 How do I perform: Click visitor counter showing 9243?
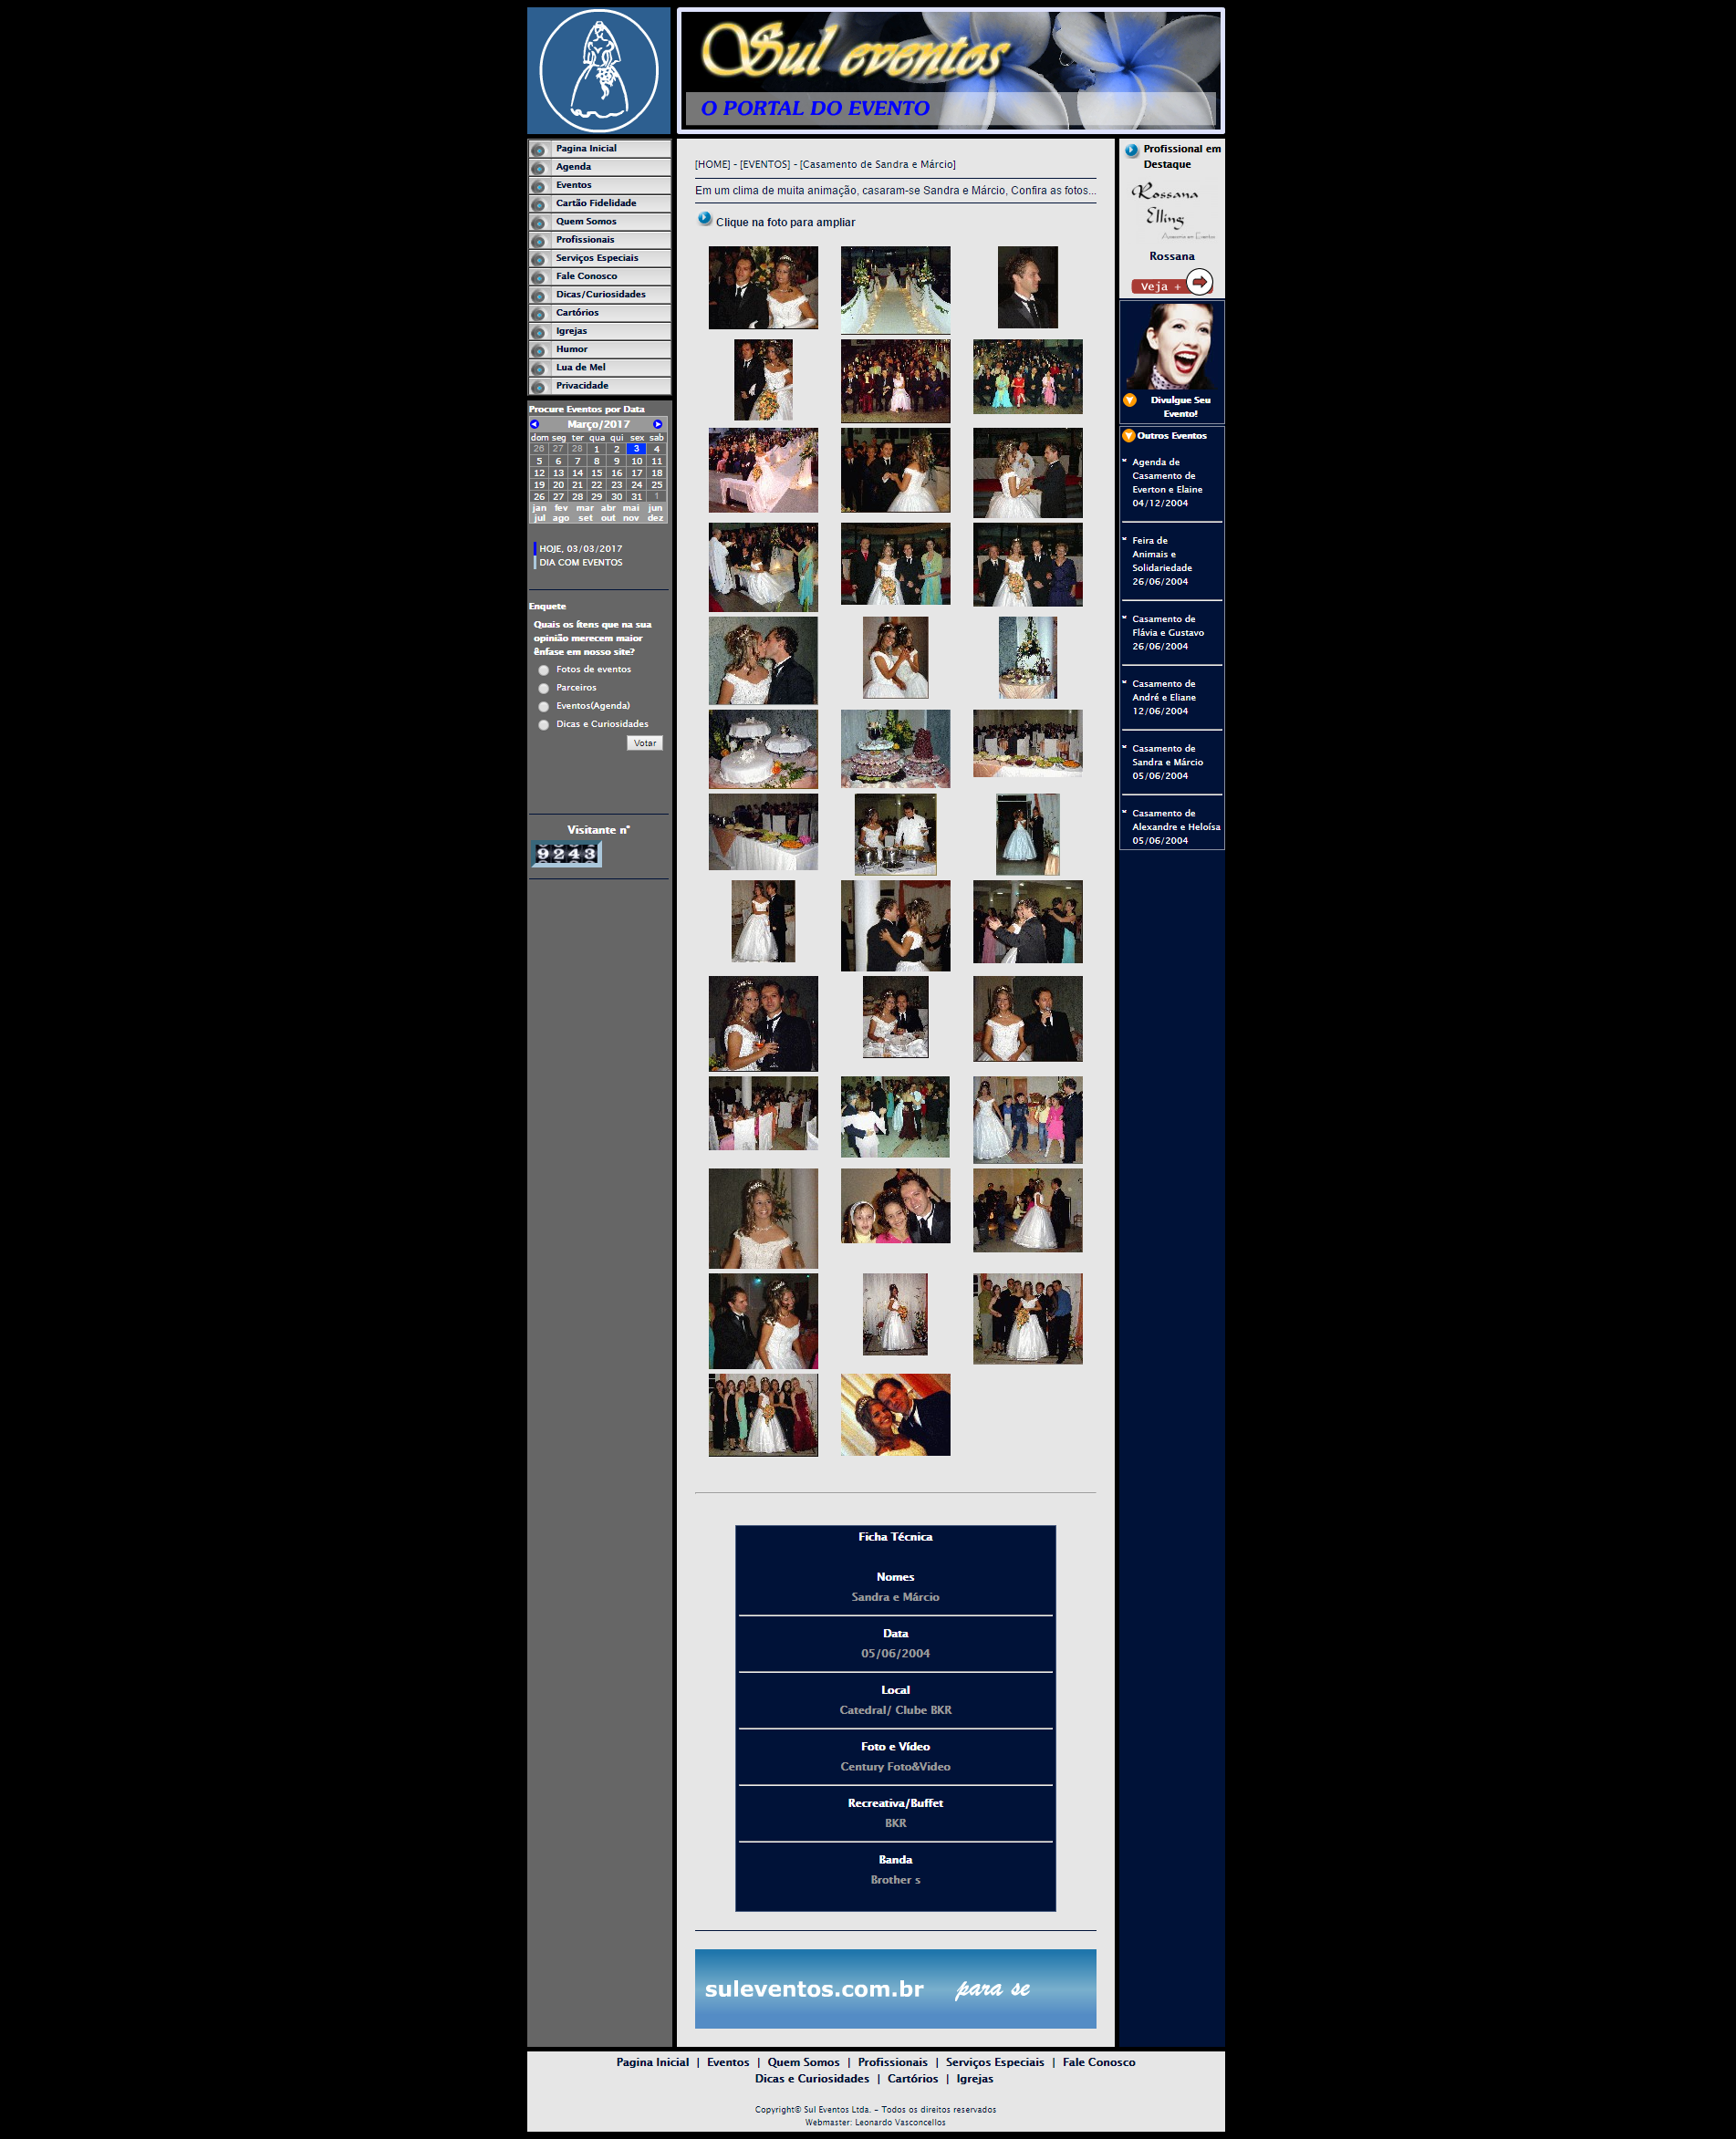click(x=566, y=853)
